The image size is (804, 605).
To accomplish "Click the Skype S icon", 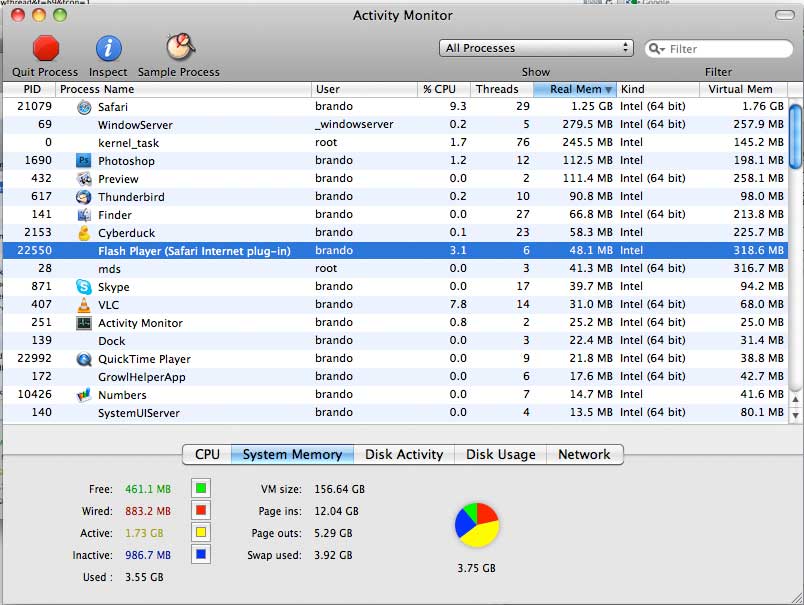I will click(x=84, y=287).
